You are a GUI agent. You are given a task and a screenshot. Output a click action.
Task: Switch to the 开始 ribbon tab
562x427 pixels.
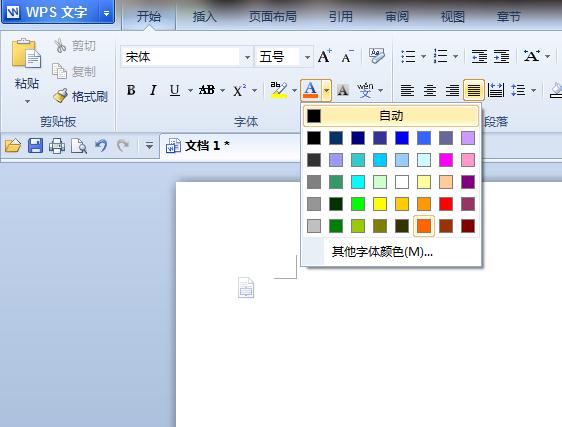[x=149, y=16]
